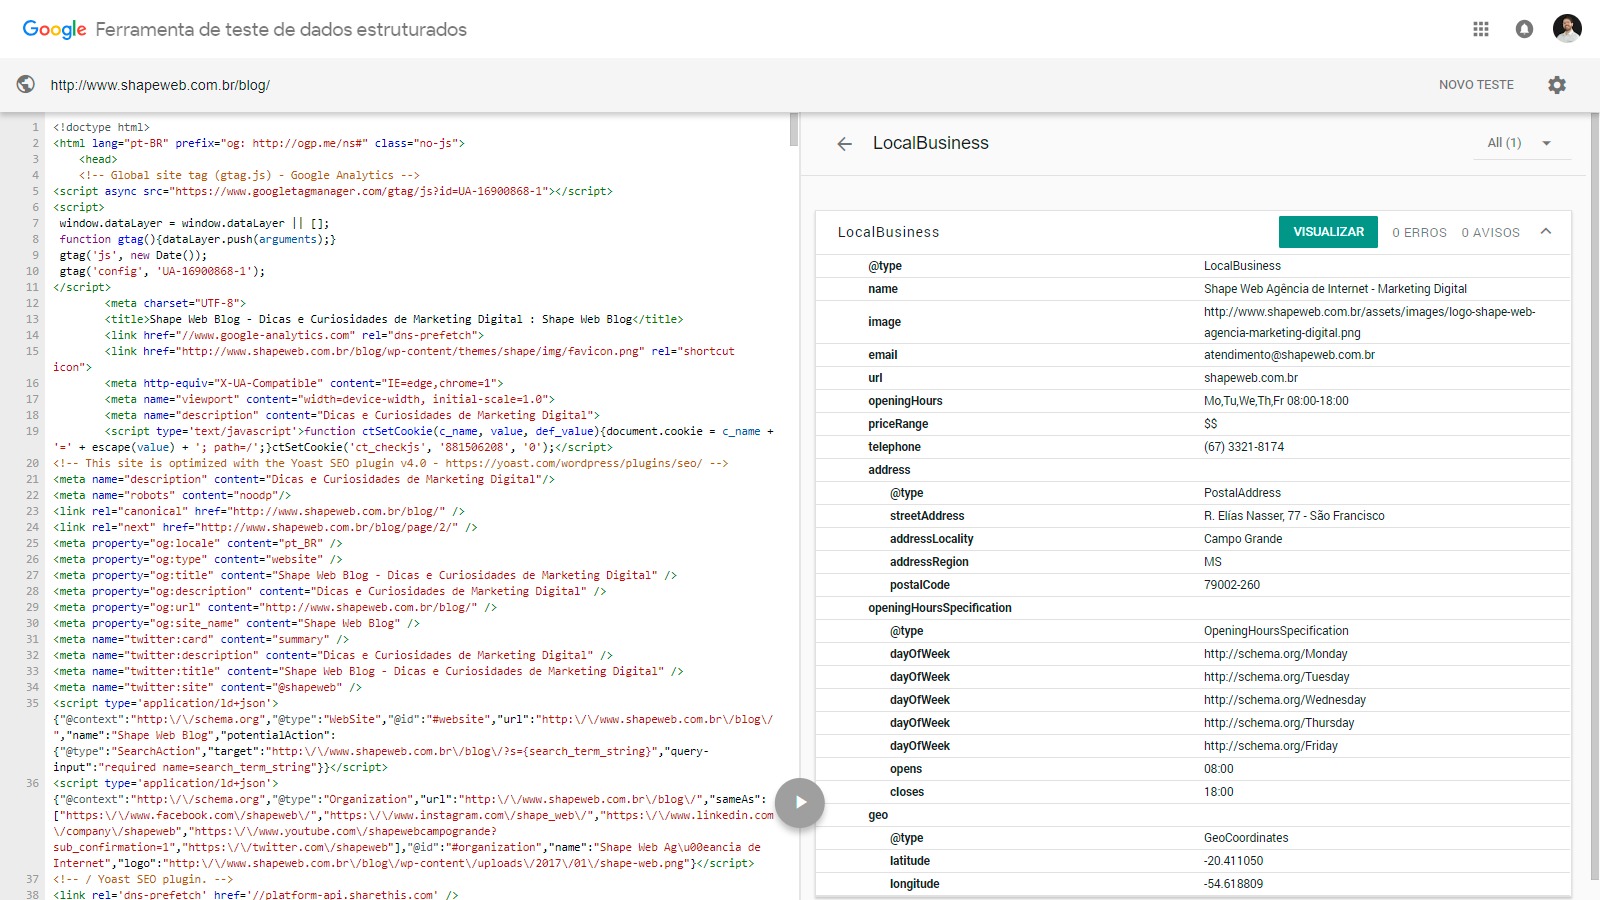This screenshot has width=1600, height=900.
Task: Click the robots meta on line 22
Action: click(172, 495)
